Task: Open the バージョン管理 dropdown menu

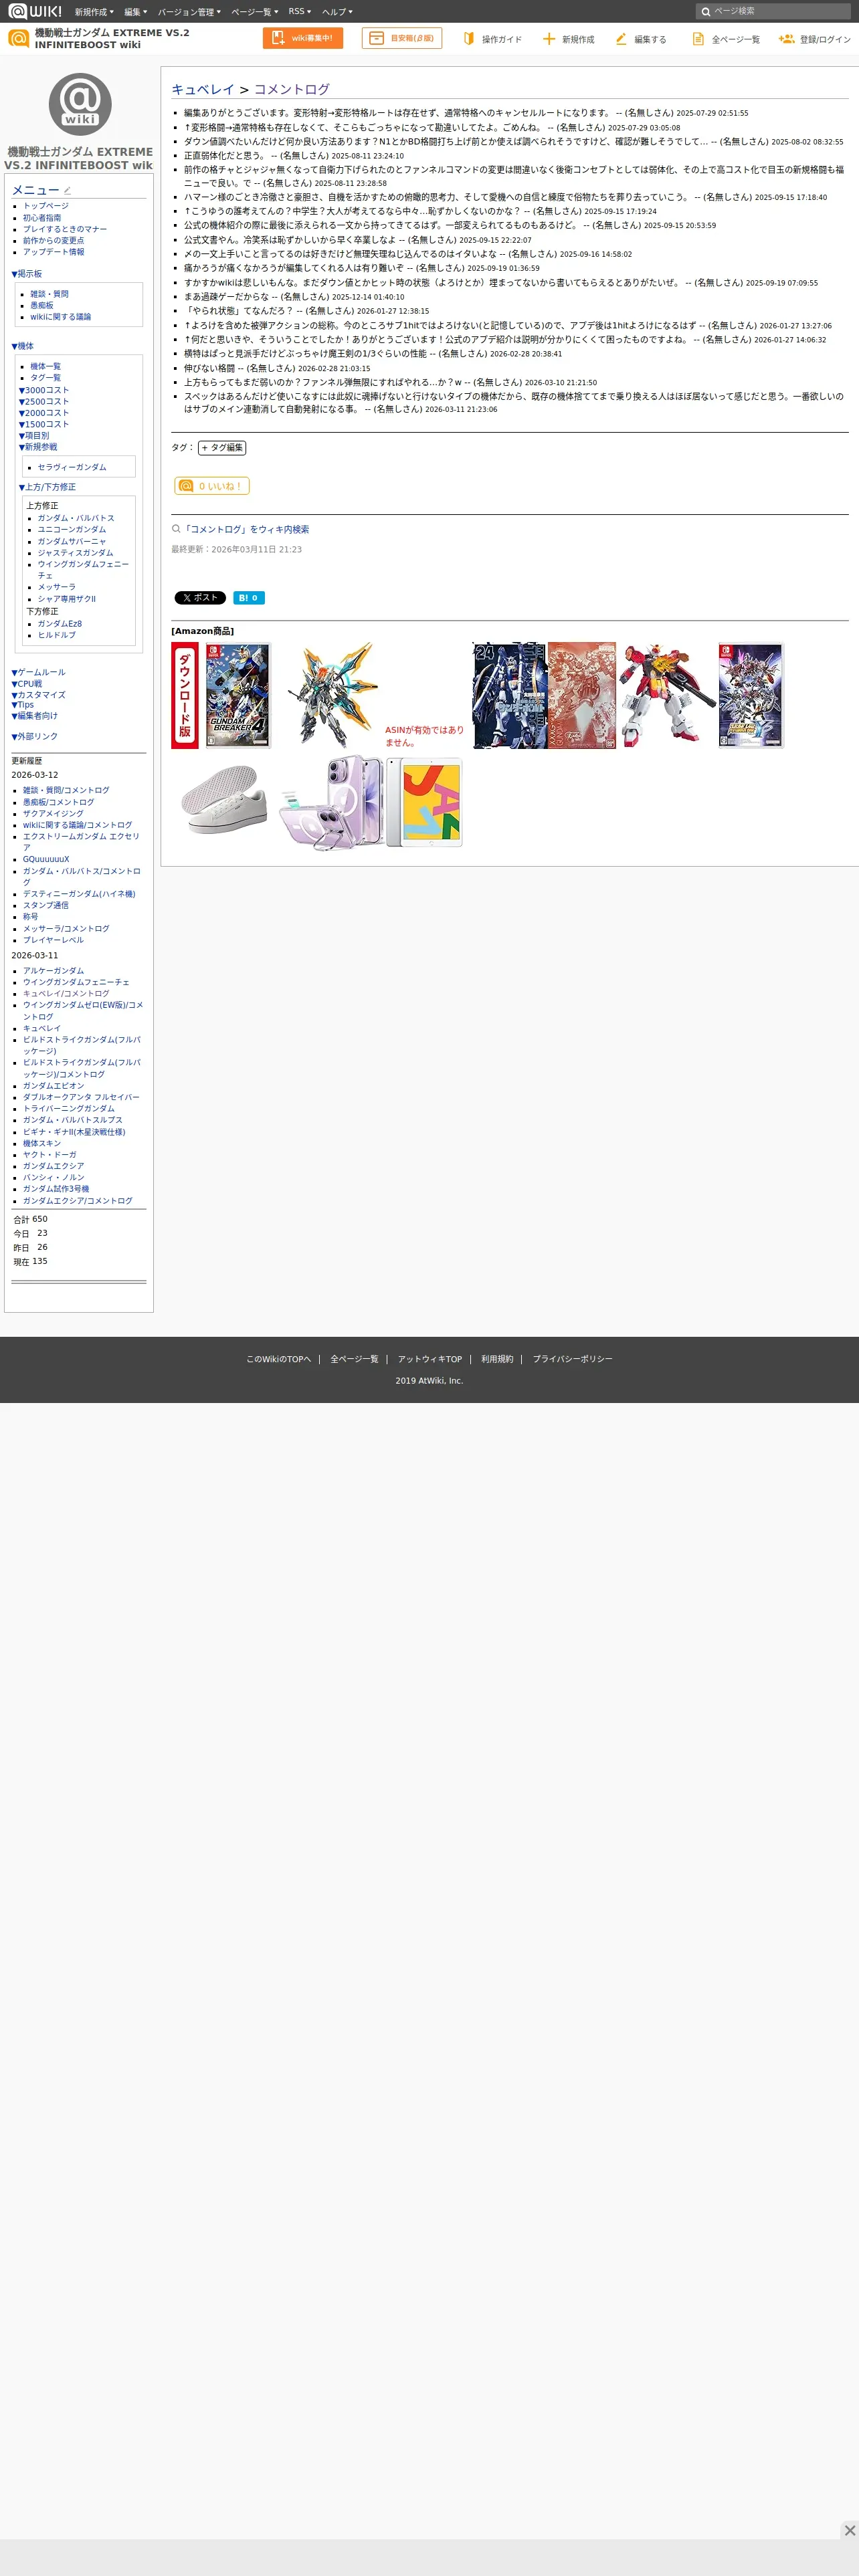Action: point(189,12)
